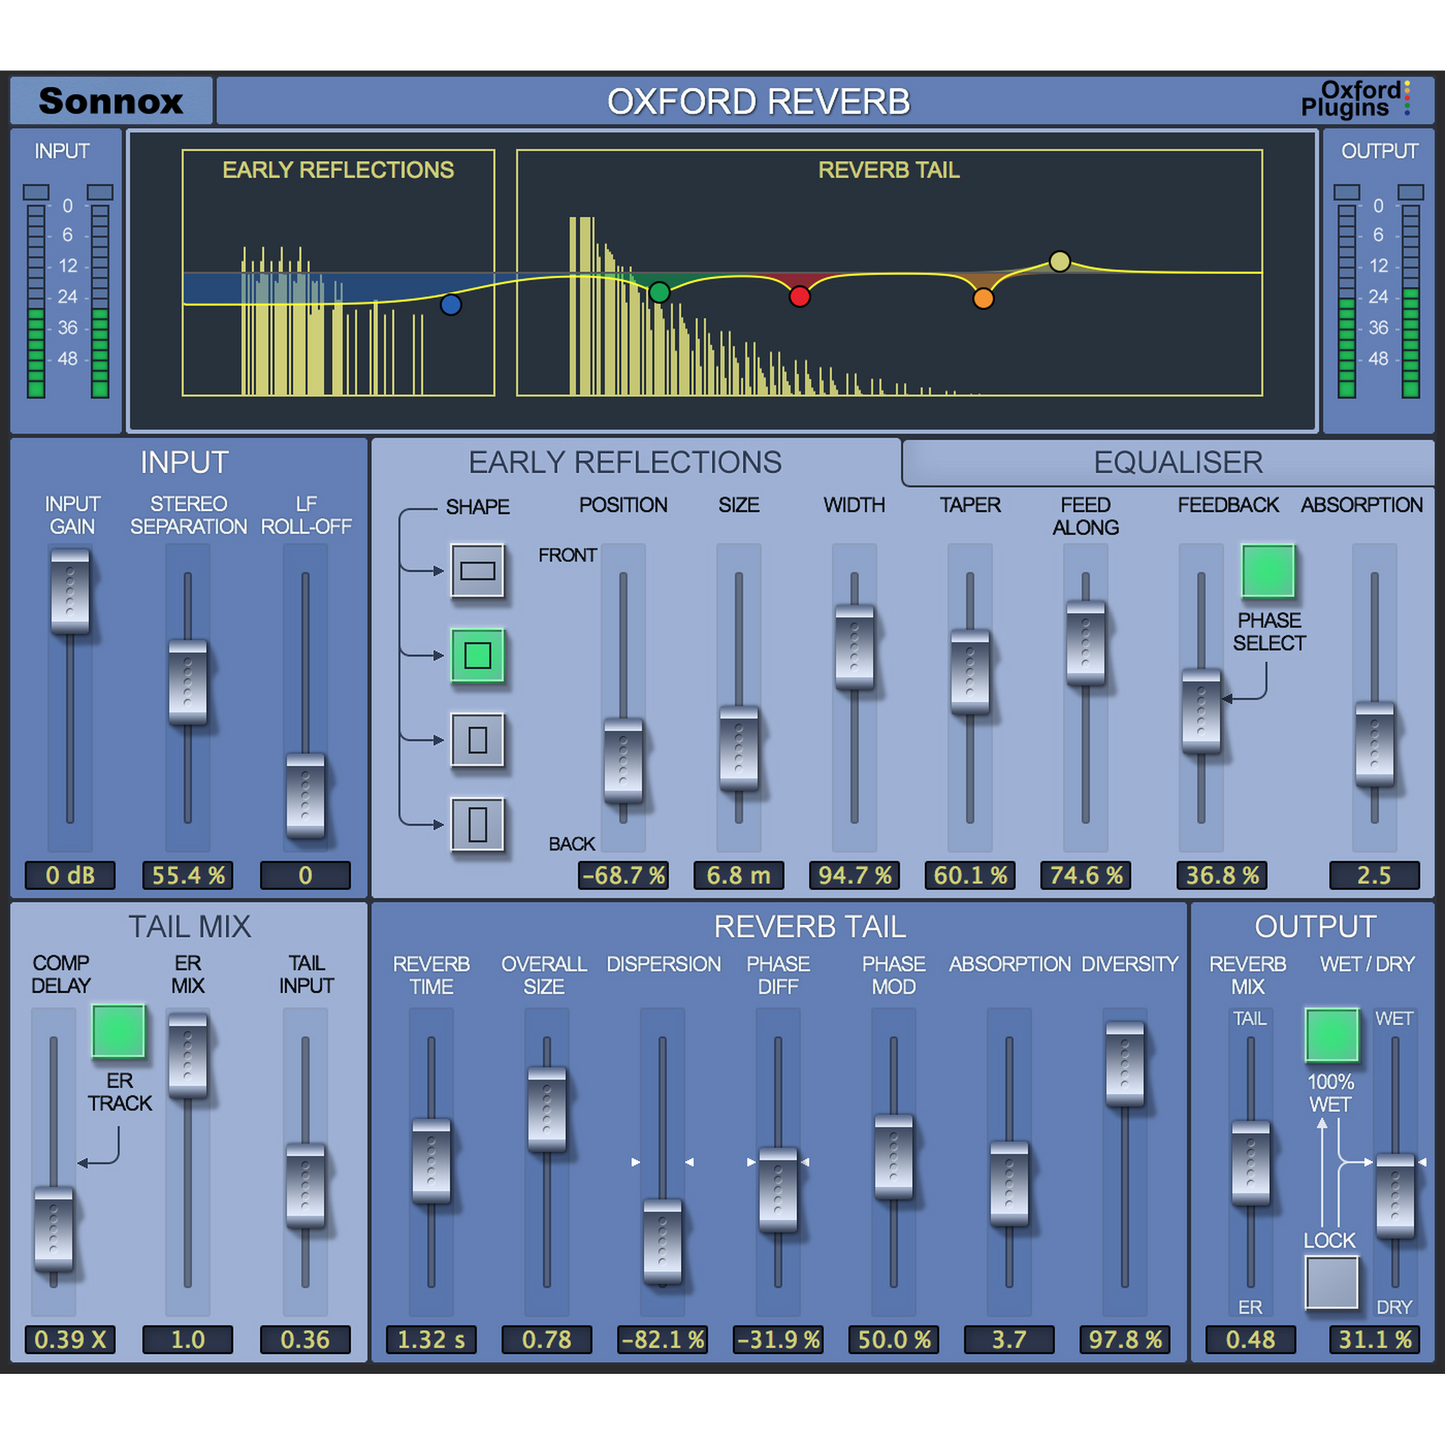This screenshot has height=1445, width=1445.
Task: Toggle the Phase Select button
Action: [x=1267, y=571]
